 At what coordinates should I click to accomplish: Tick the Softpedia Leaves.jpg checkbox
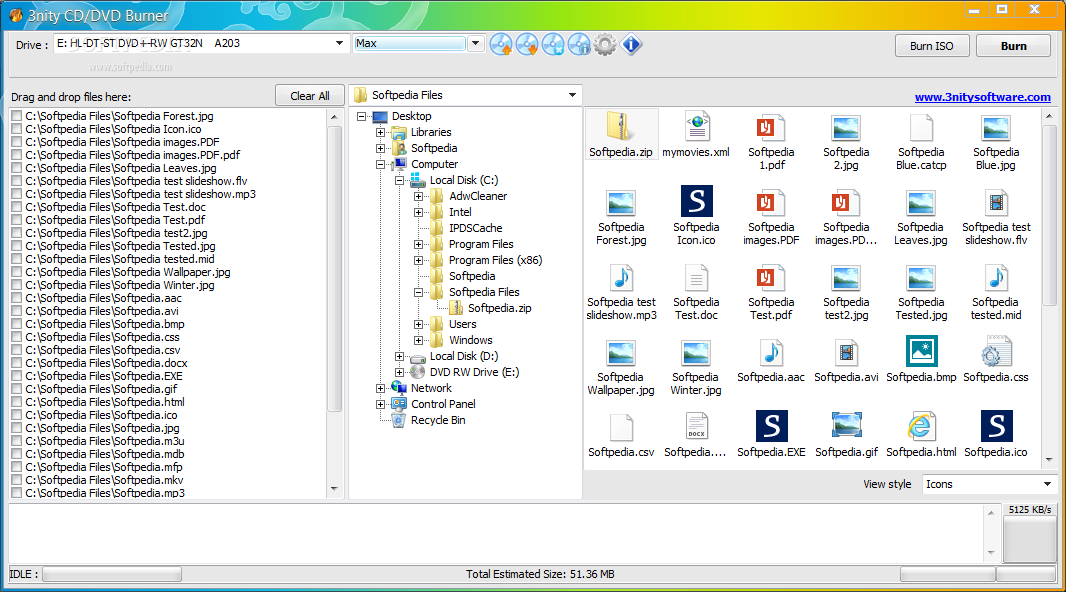pyautogui.click(x=17, y=168)
